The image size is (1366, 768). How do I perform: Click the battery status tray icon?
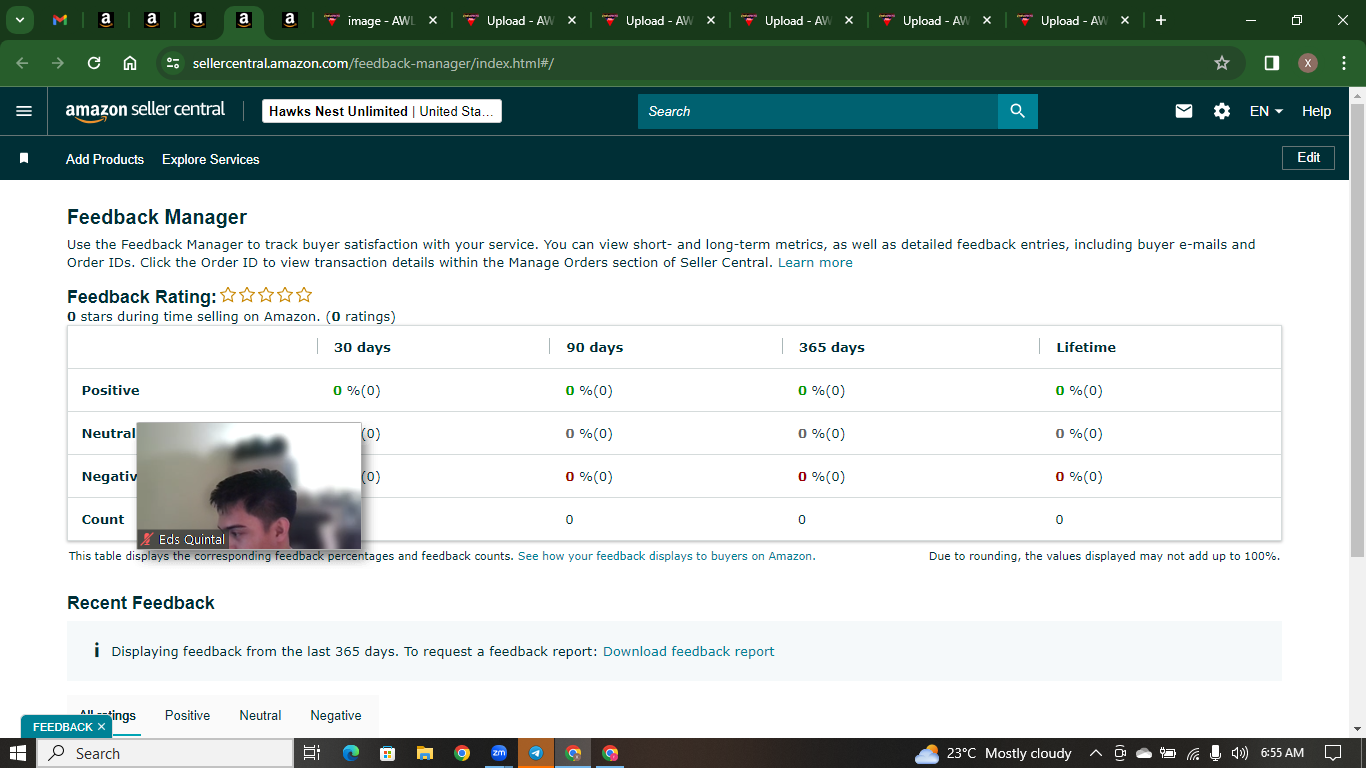pos(1168,753)
